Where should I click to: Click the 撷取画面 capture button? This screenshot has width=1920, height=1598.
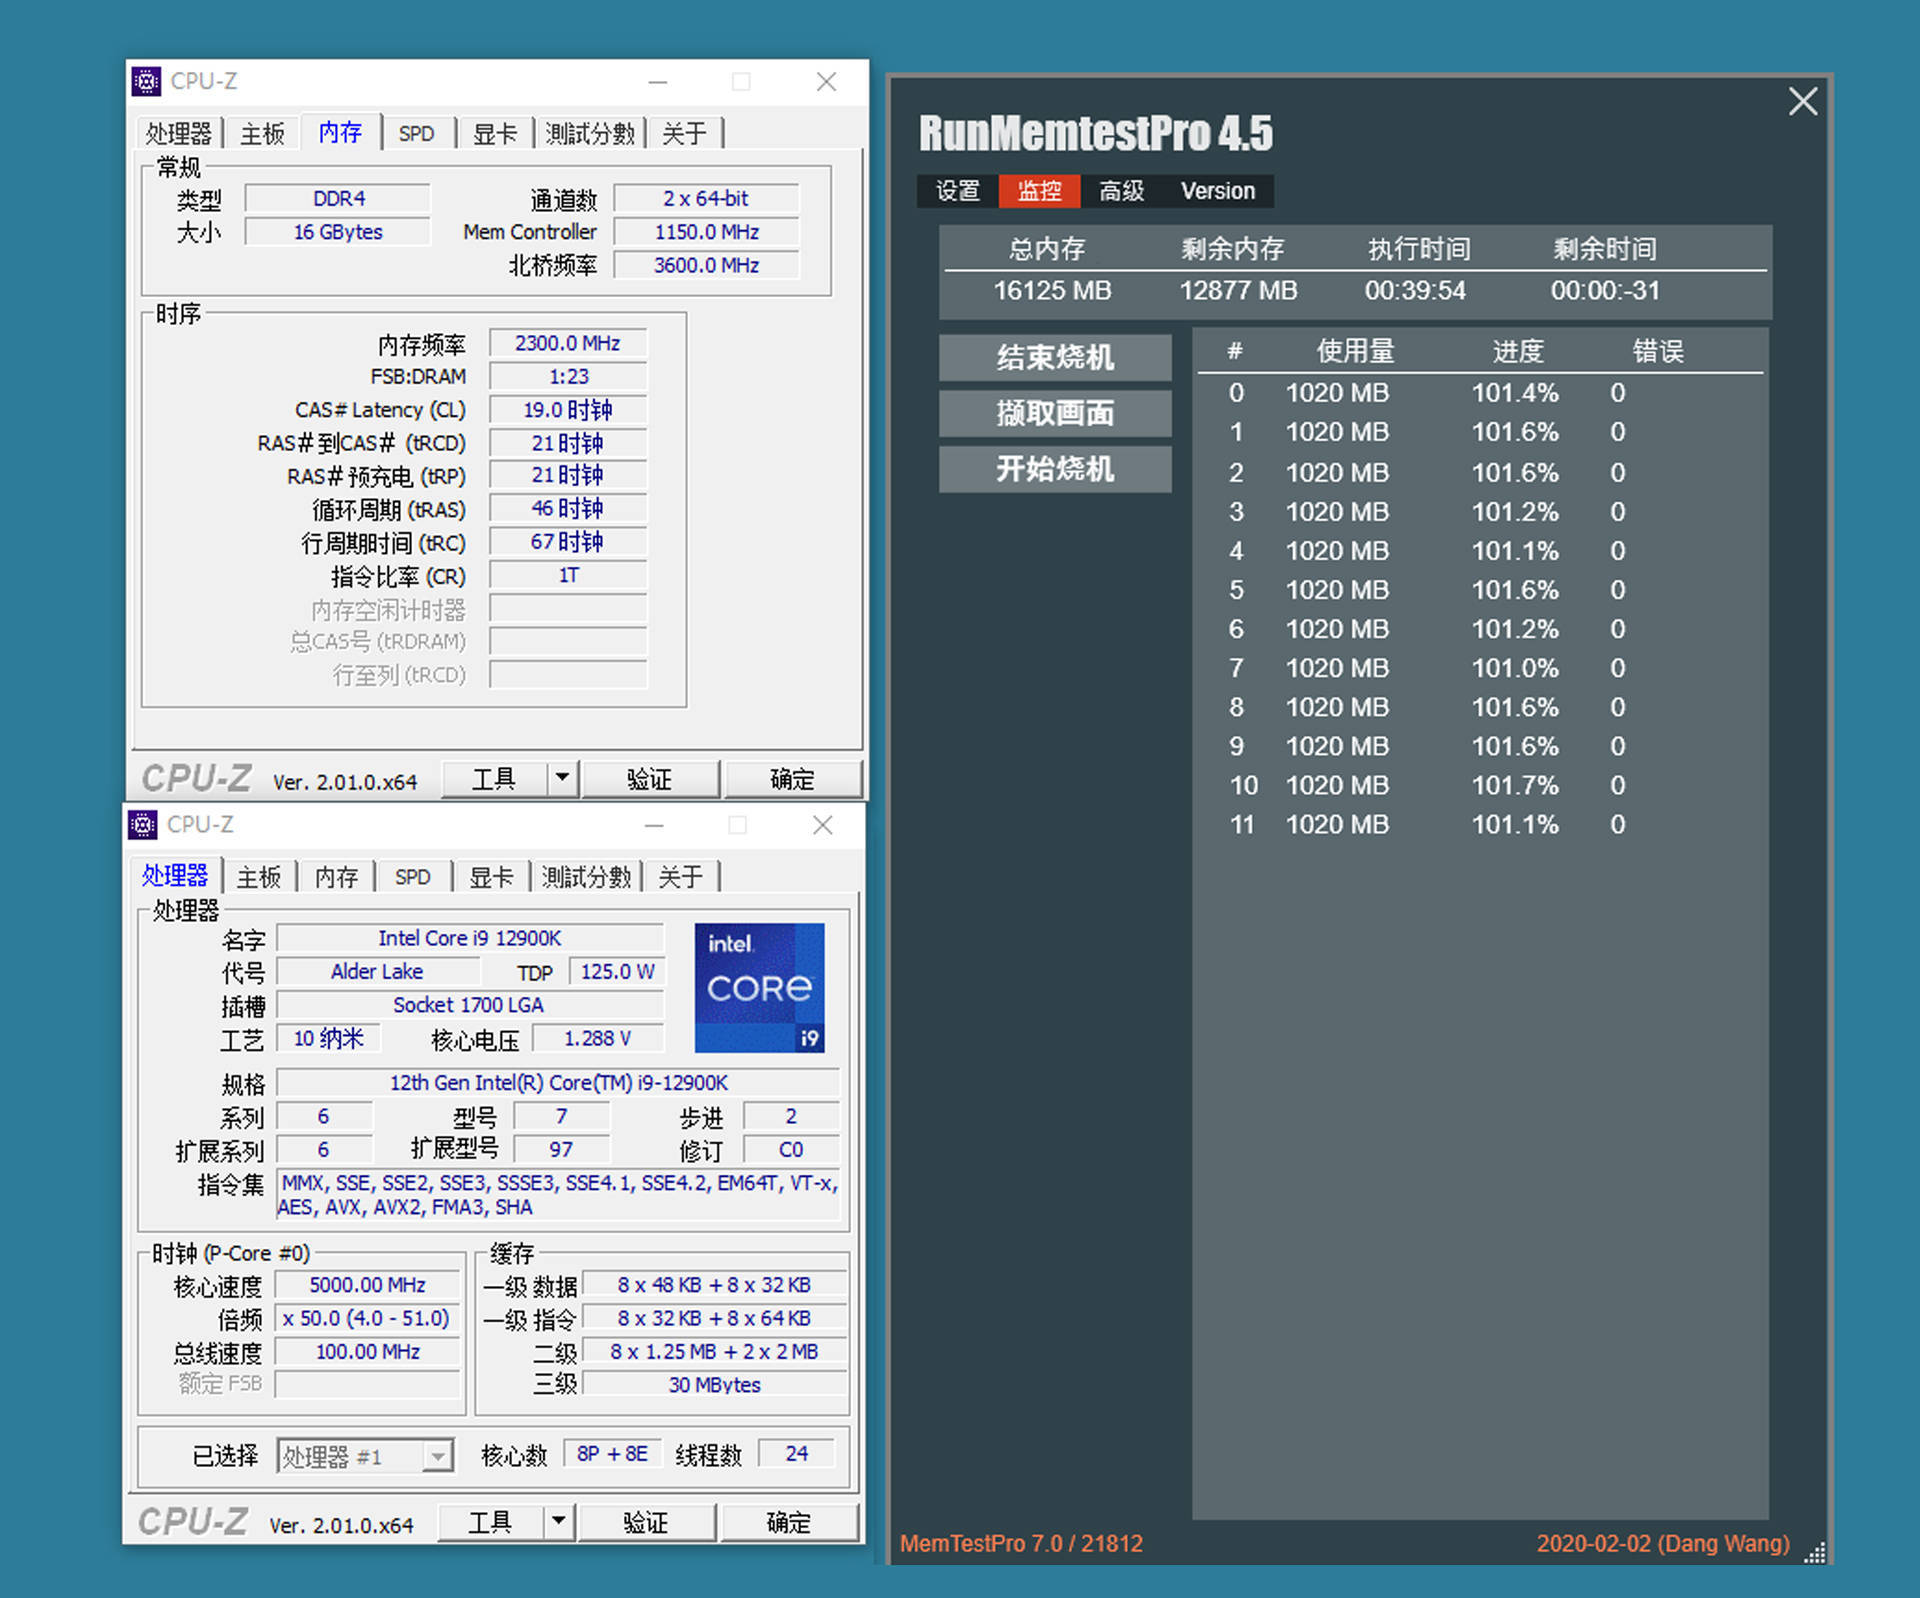[x=1055, y=413]
